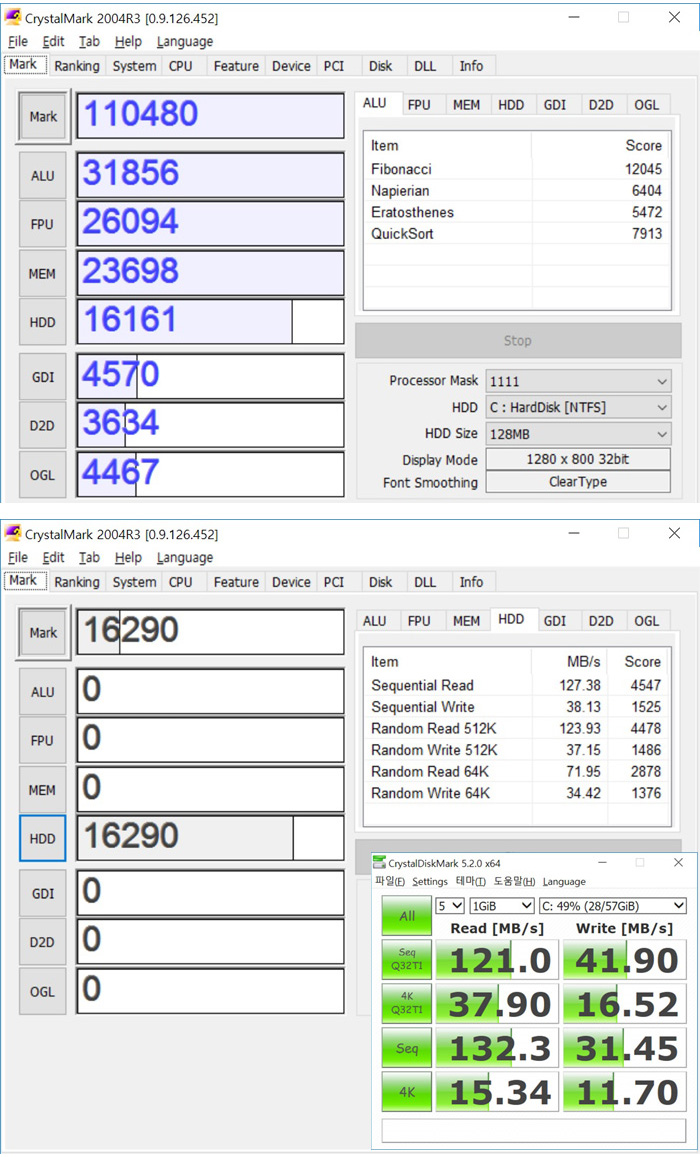Run OGL benchmark button in top window
This screenshot has height=1157, width=700.
tap(42, 474)
